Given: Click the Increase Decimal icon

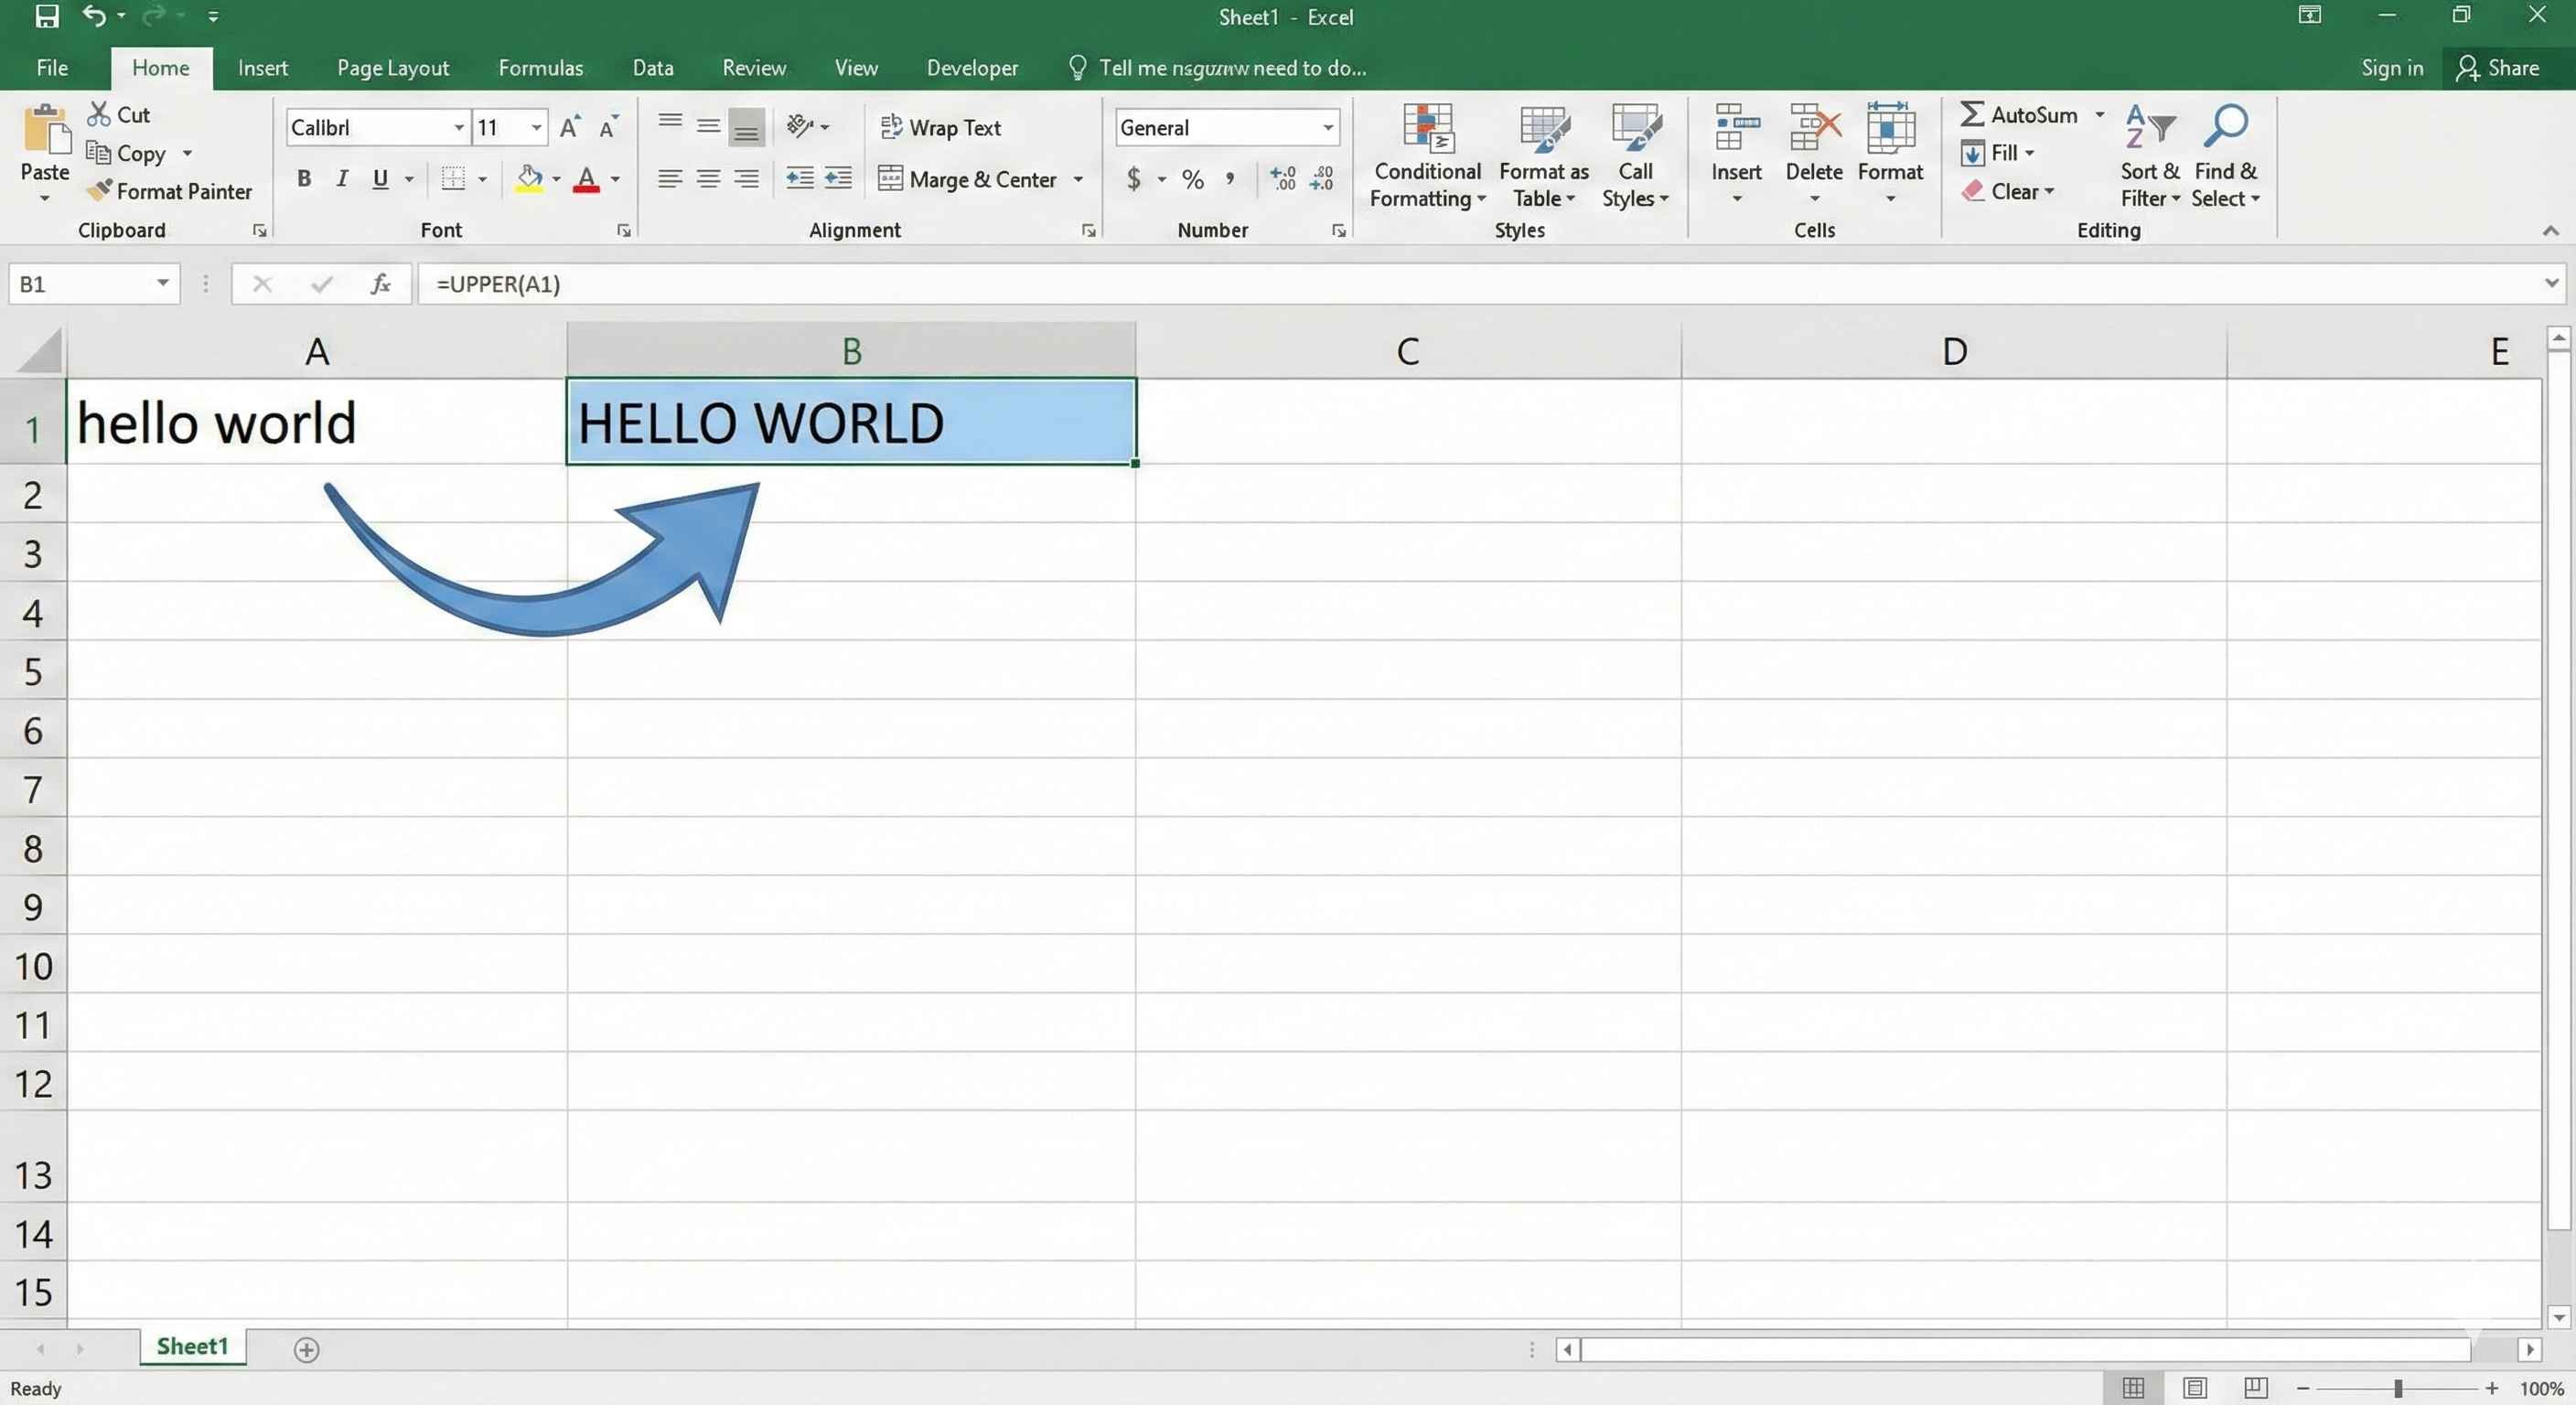Looking at the screenshot, I should pos(1282,179).
